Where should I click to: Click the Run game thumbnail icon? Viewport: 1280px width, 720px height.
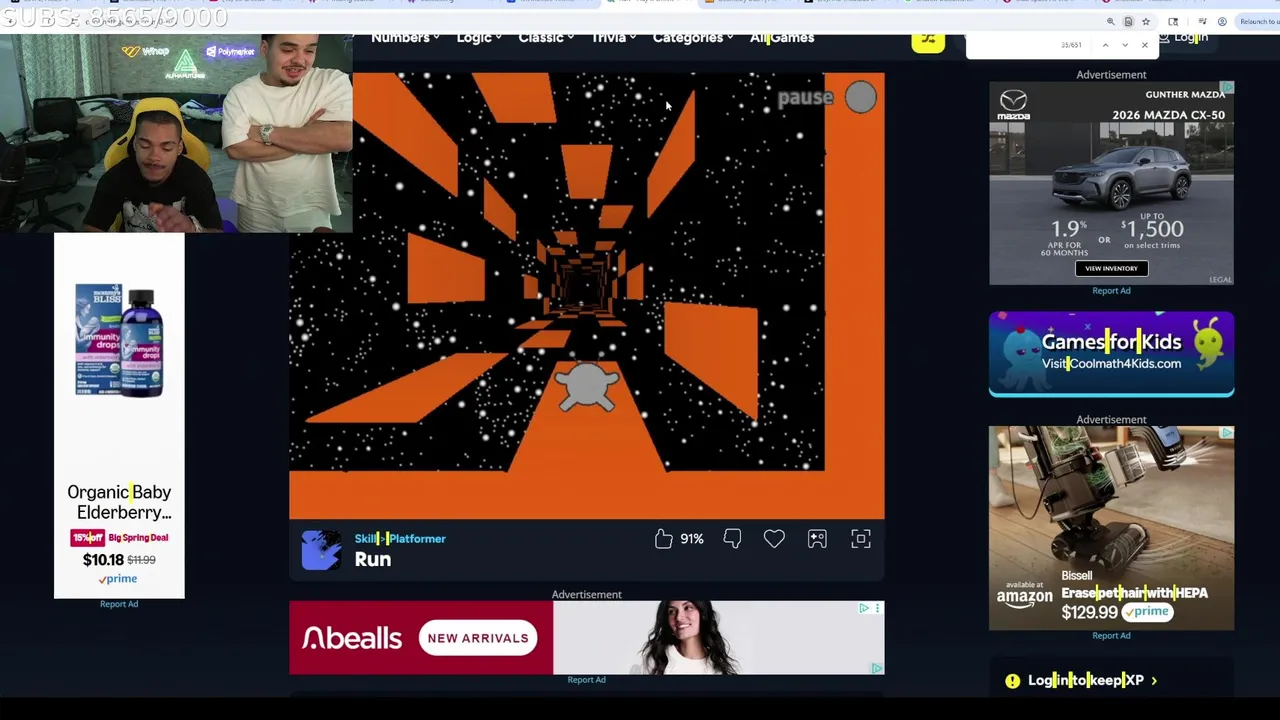click(x=321, y=550)
